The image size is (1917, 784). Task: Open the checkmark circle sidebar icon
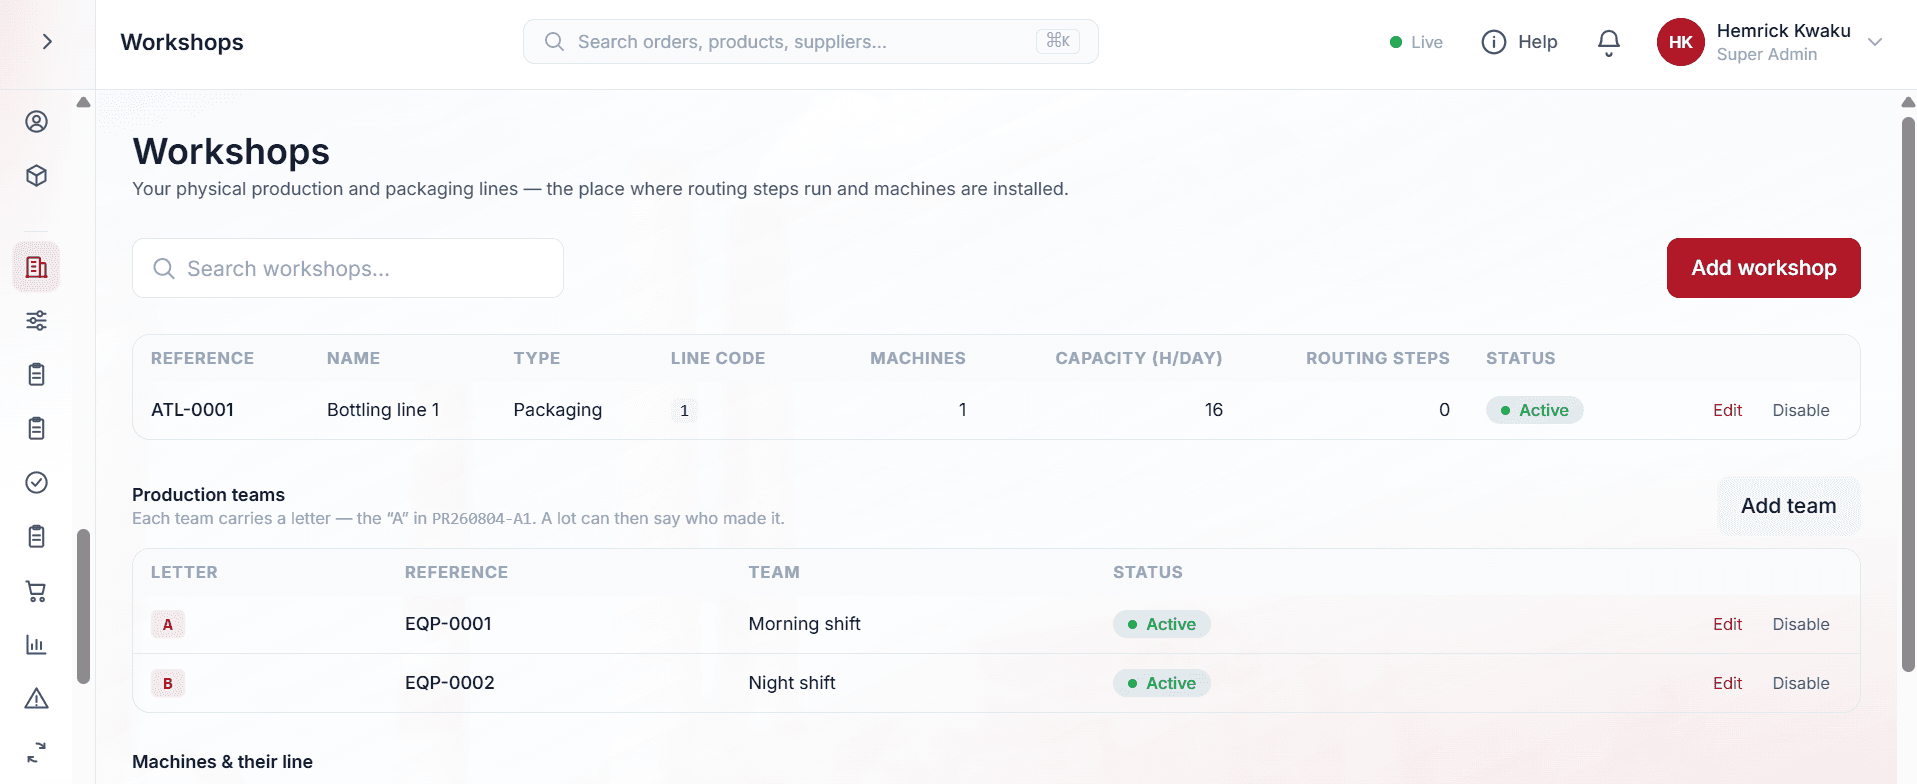click(x=36, y=483)
